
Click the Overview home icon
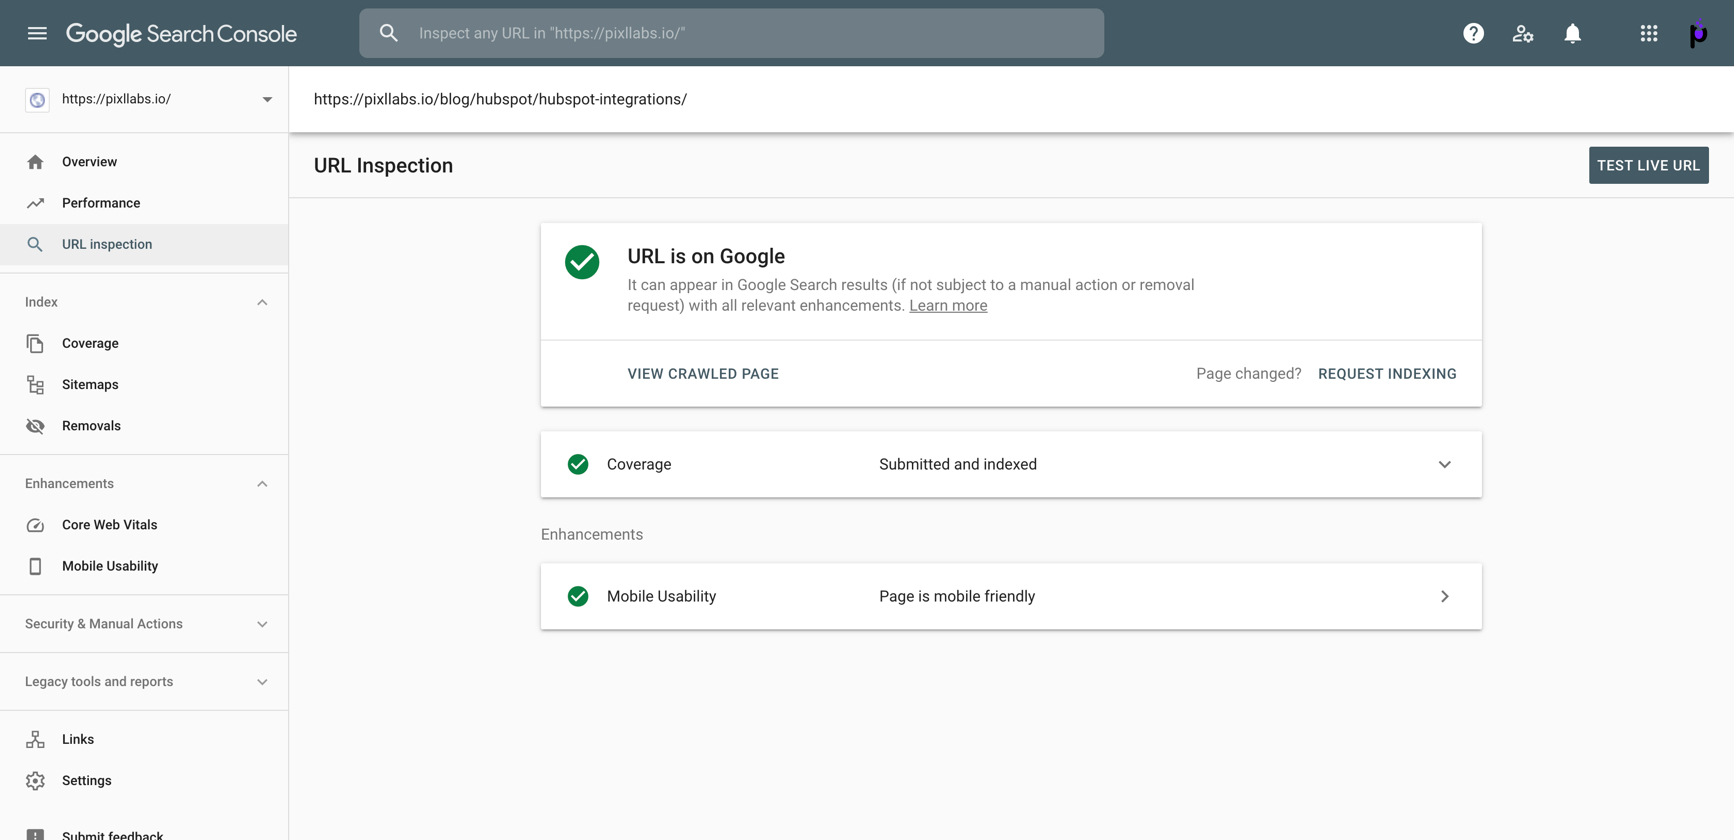click(35, 162)
